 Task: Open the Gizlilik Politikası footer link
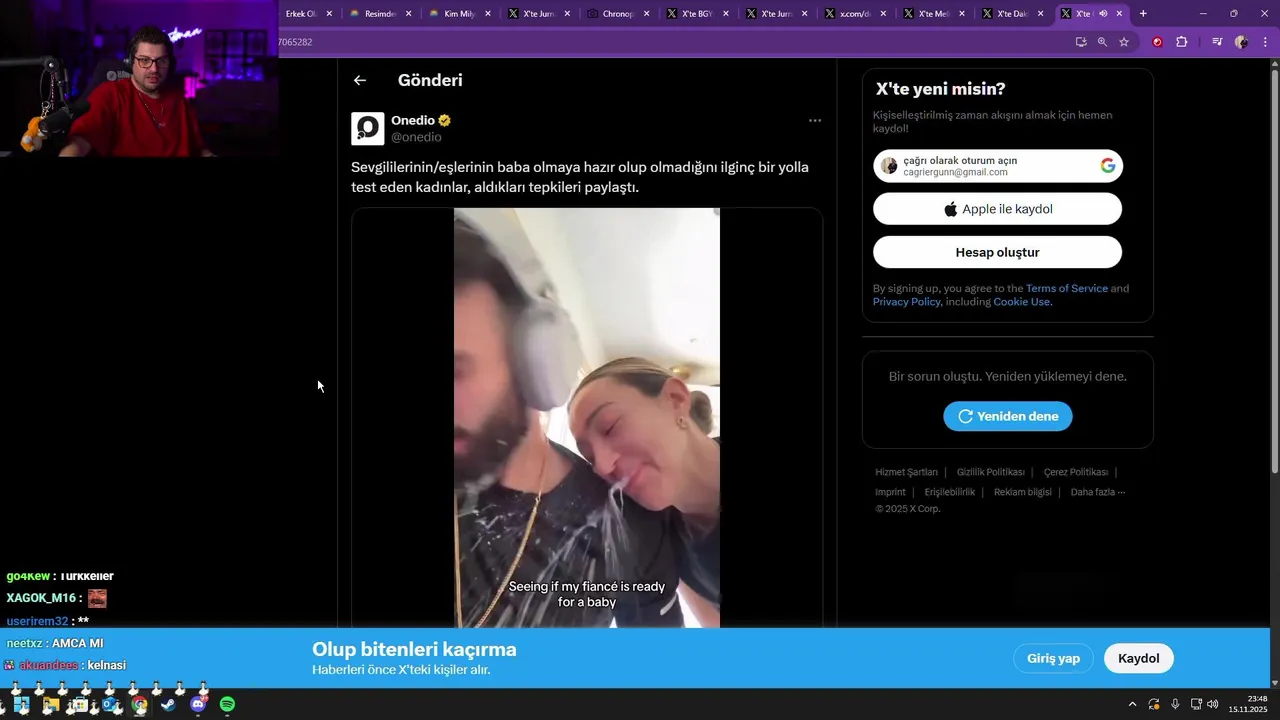[991, 472]
